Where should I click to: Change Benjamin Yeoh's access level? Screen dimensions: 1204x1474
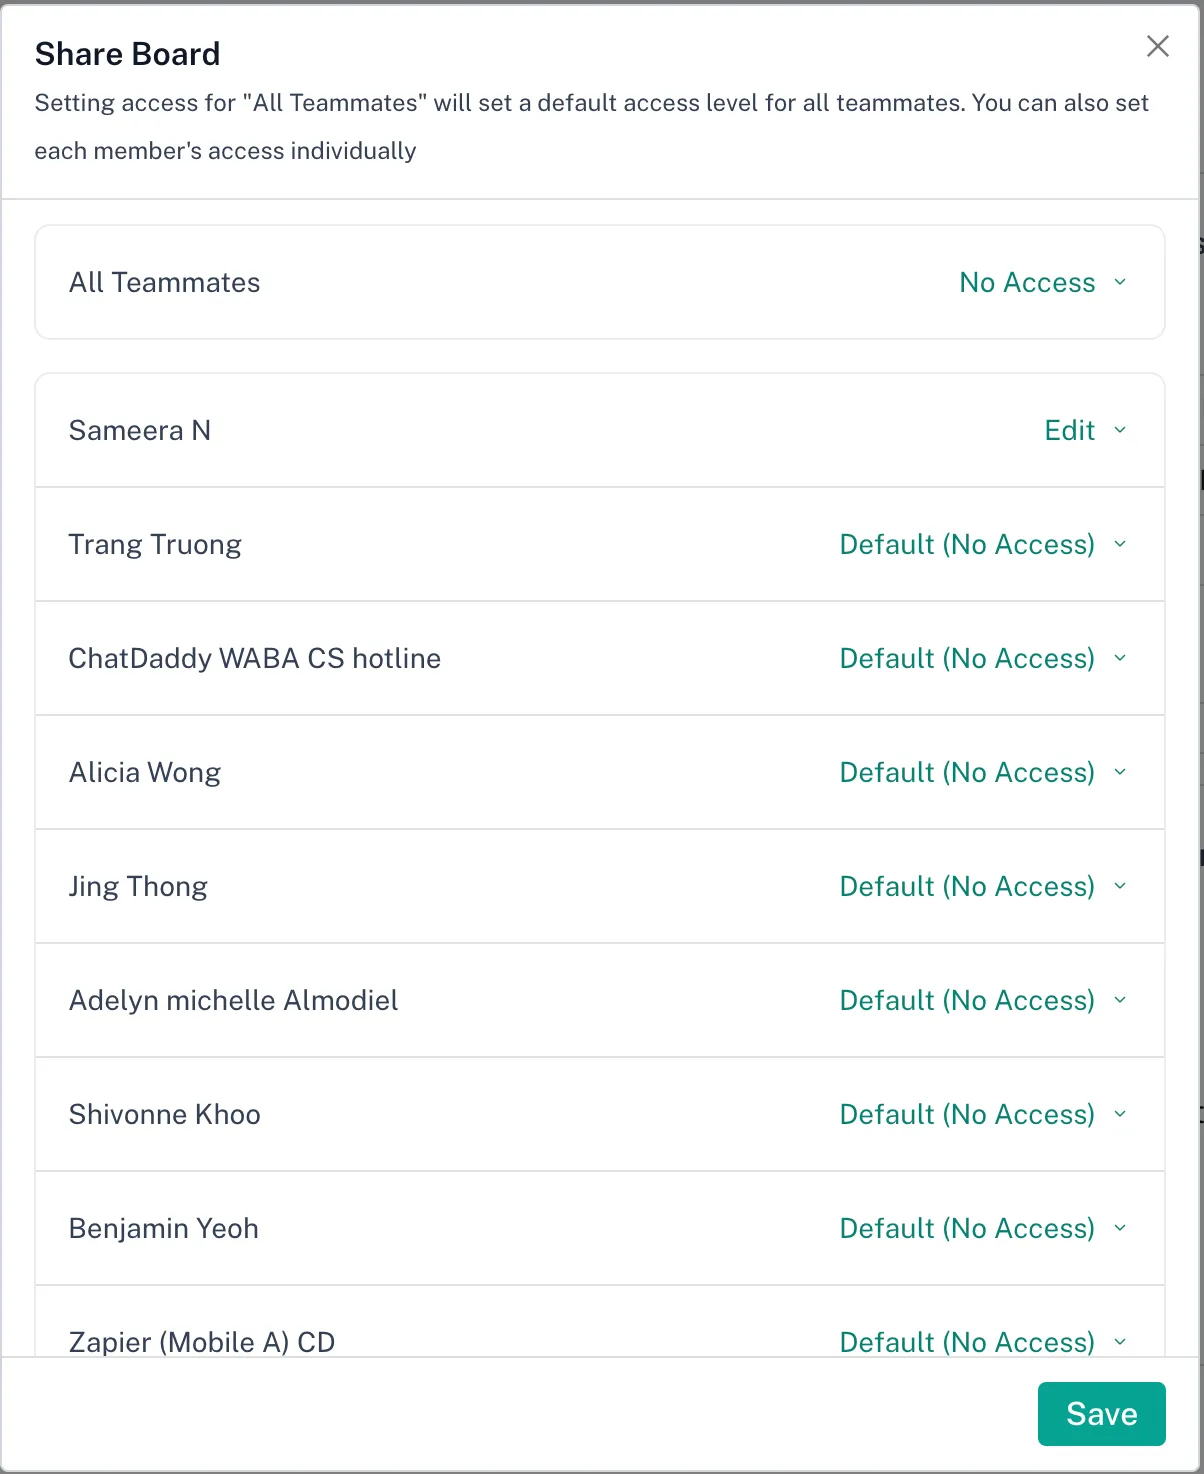click(x=967, y=1229)
